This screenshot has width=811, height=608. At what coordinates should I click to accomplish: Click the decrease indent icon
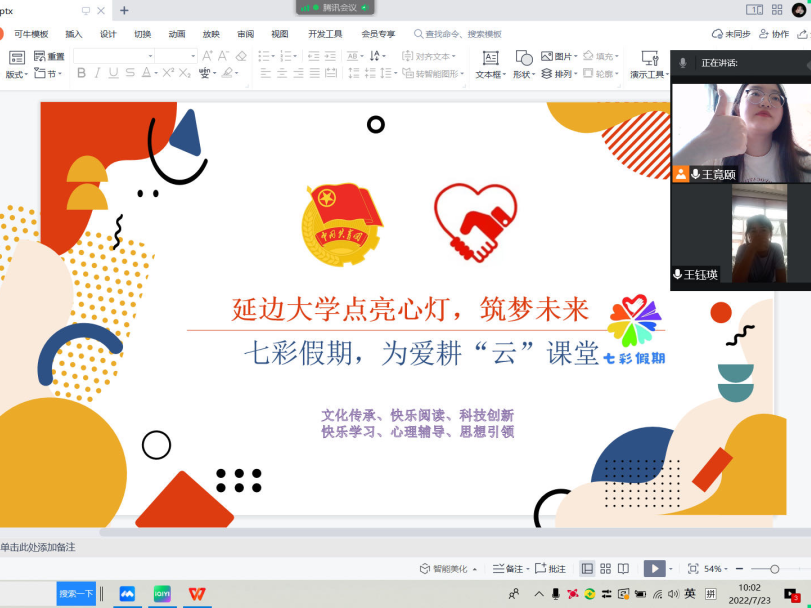(x=313, y=56)
